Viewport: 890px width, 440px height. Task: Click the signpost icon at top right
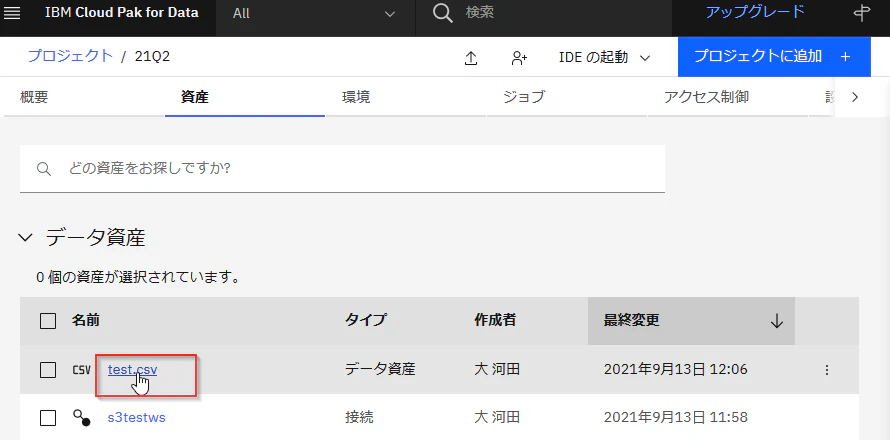(862, 13)
